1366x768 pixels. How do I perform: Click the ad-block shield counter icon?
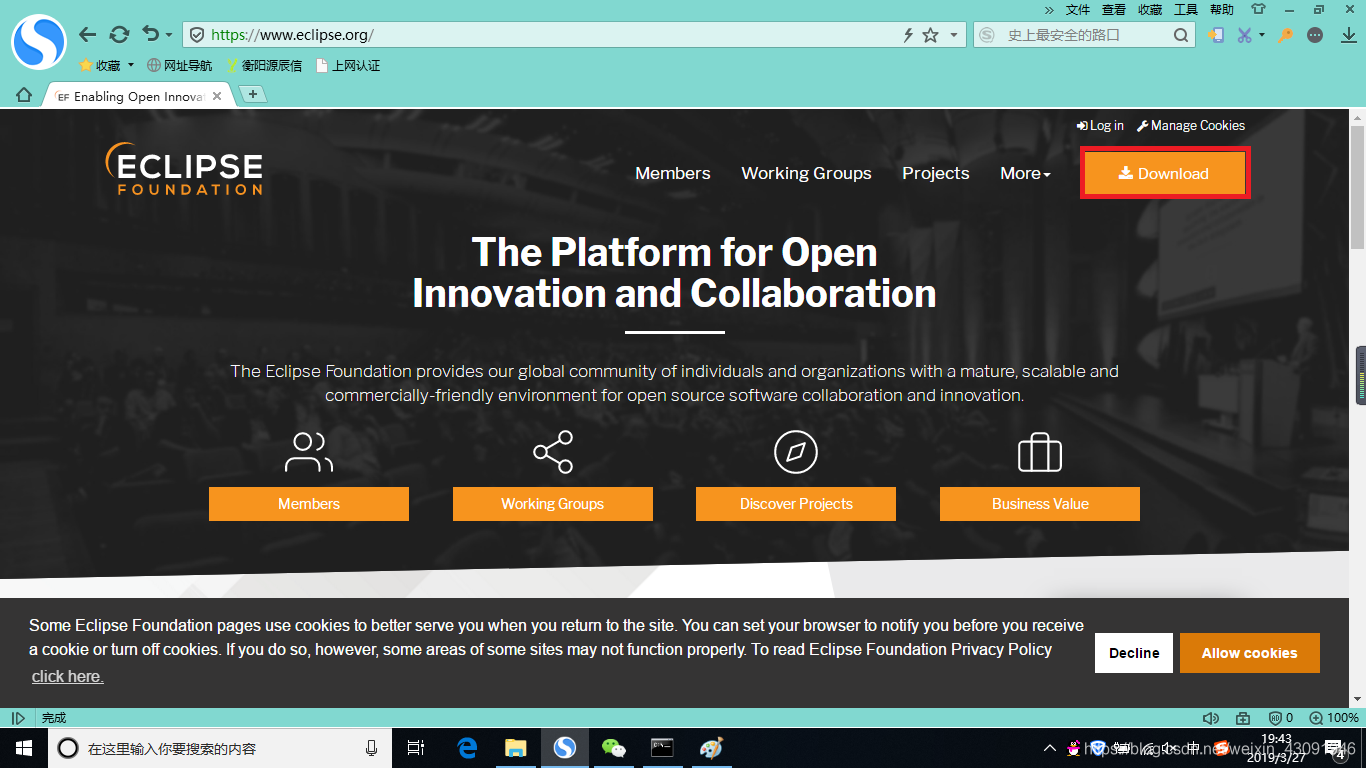1280,718
